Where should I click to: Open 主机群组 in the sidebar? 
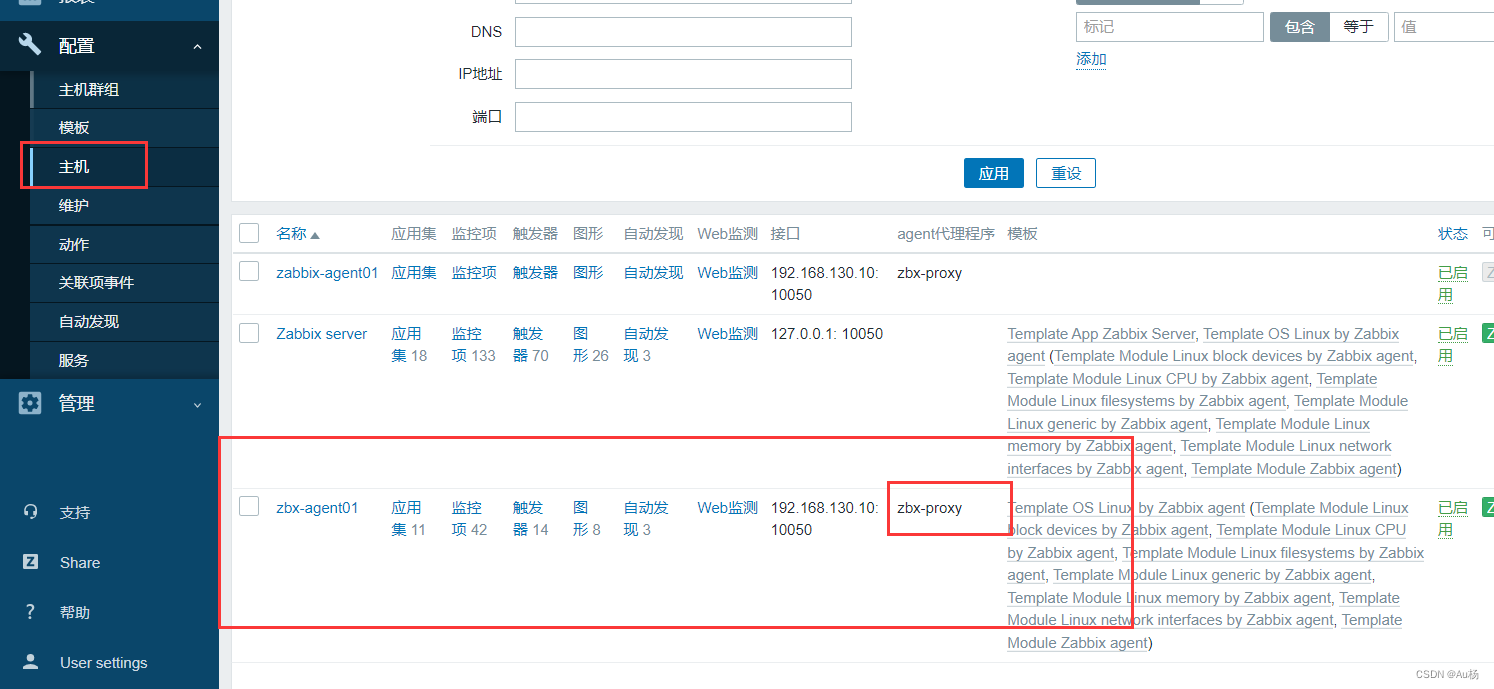[x=125, y=89]
